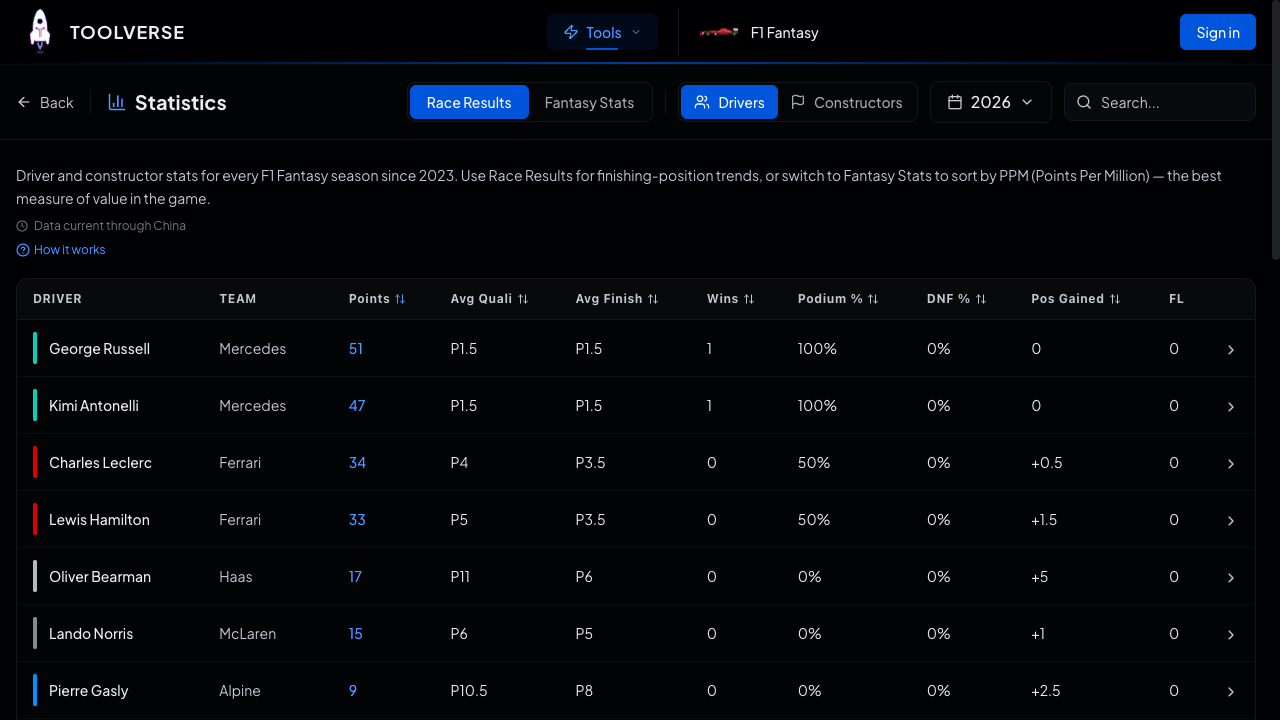Image resolution: width=1280 pixels, height=720 pixels.
Task: Click the F1 car icon in header
Action: pyautogui.click(x=719, y=33)
